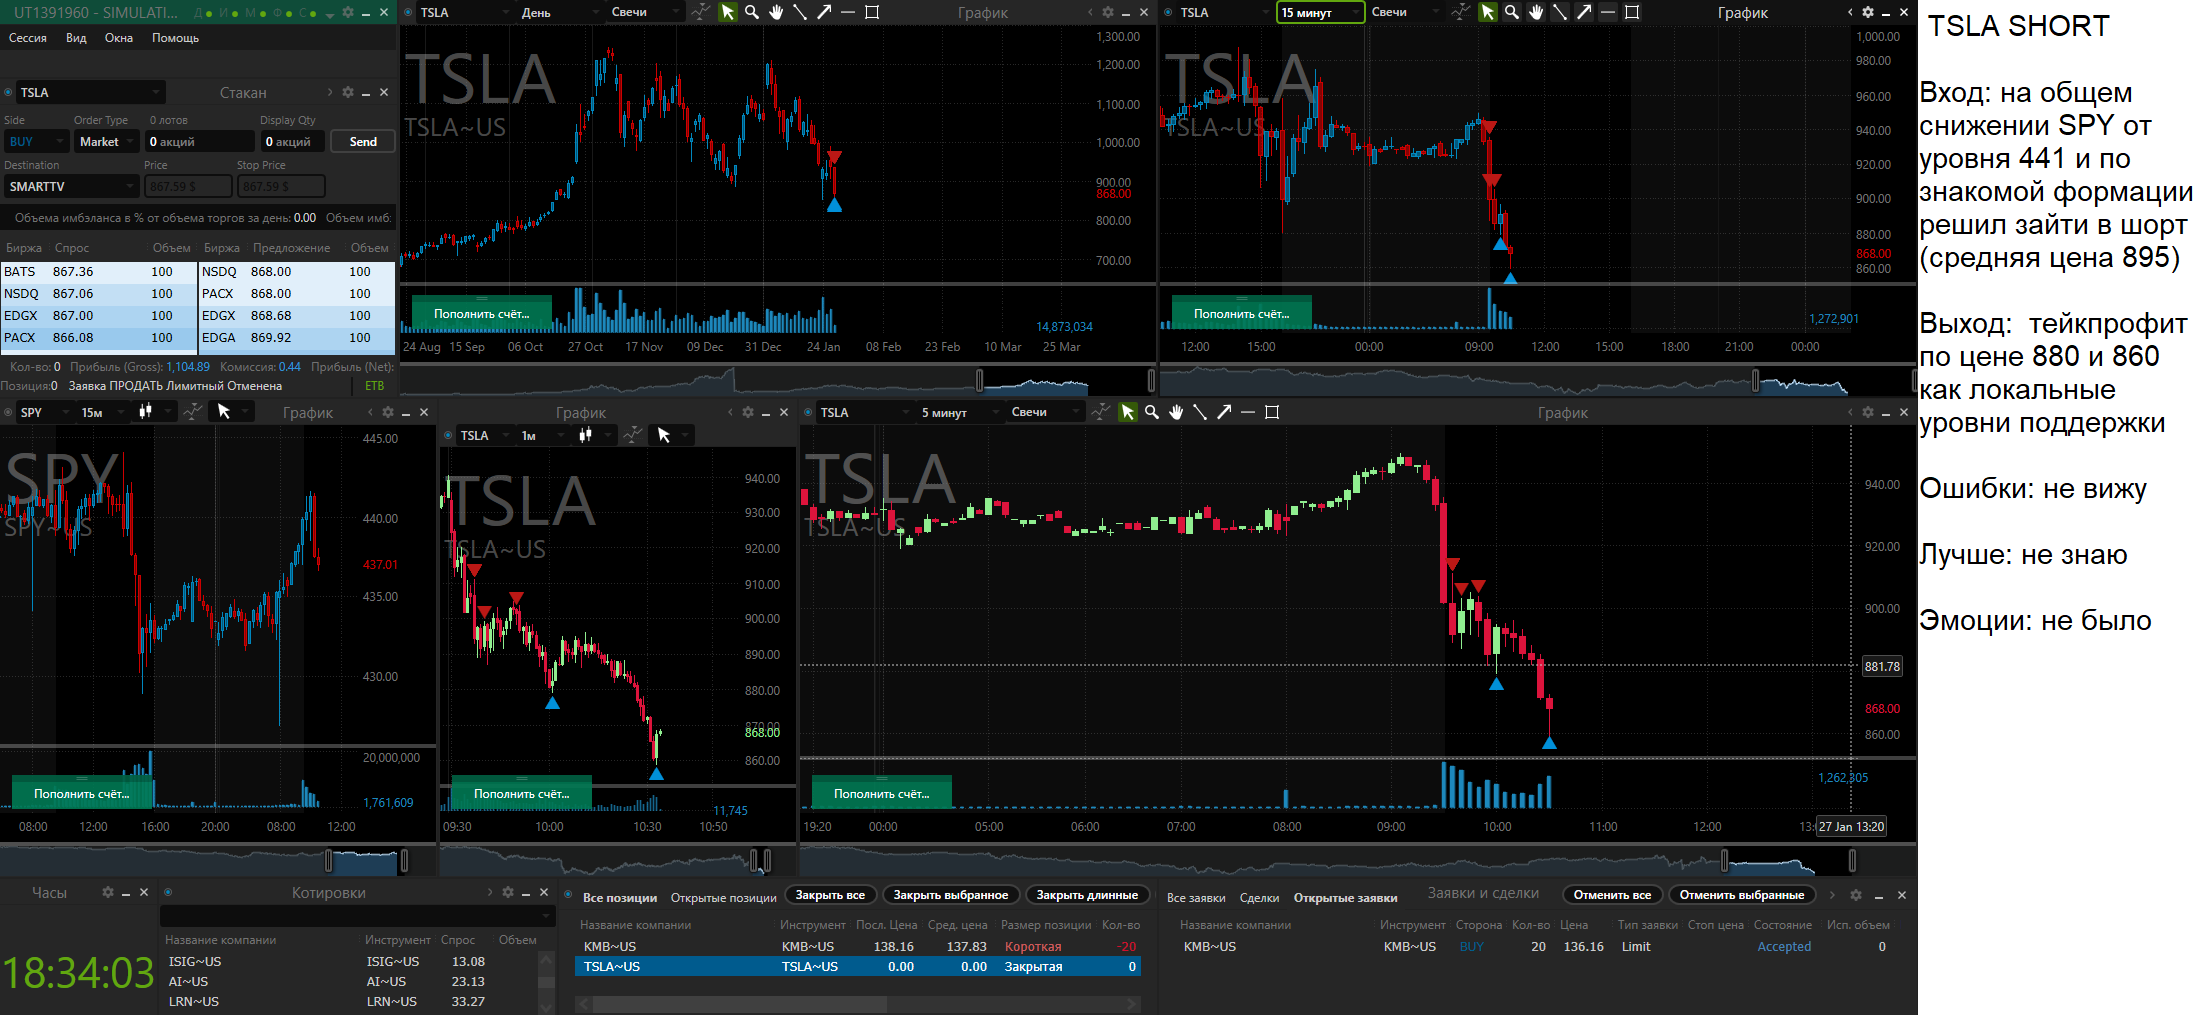Open the settings gear of the Стакан panel

click(348, 92)
